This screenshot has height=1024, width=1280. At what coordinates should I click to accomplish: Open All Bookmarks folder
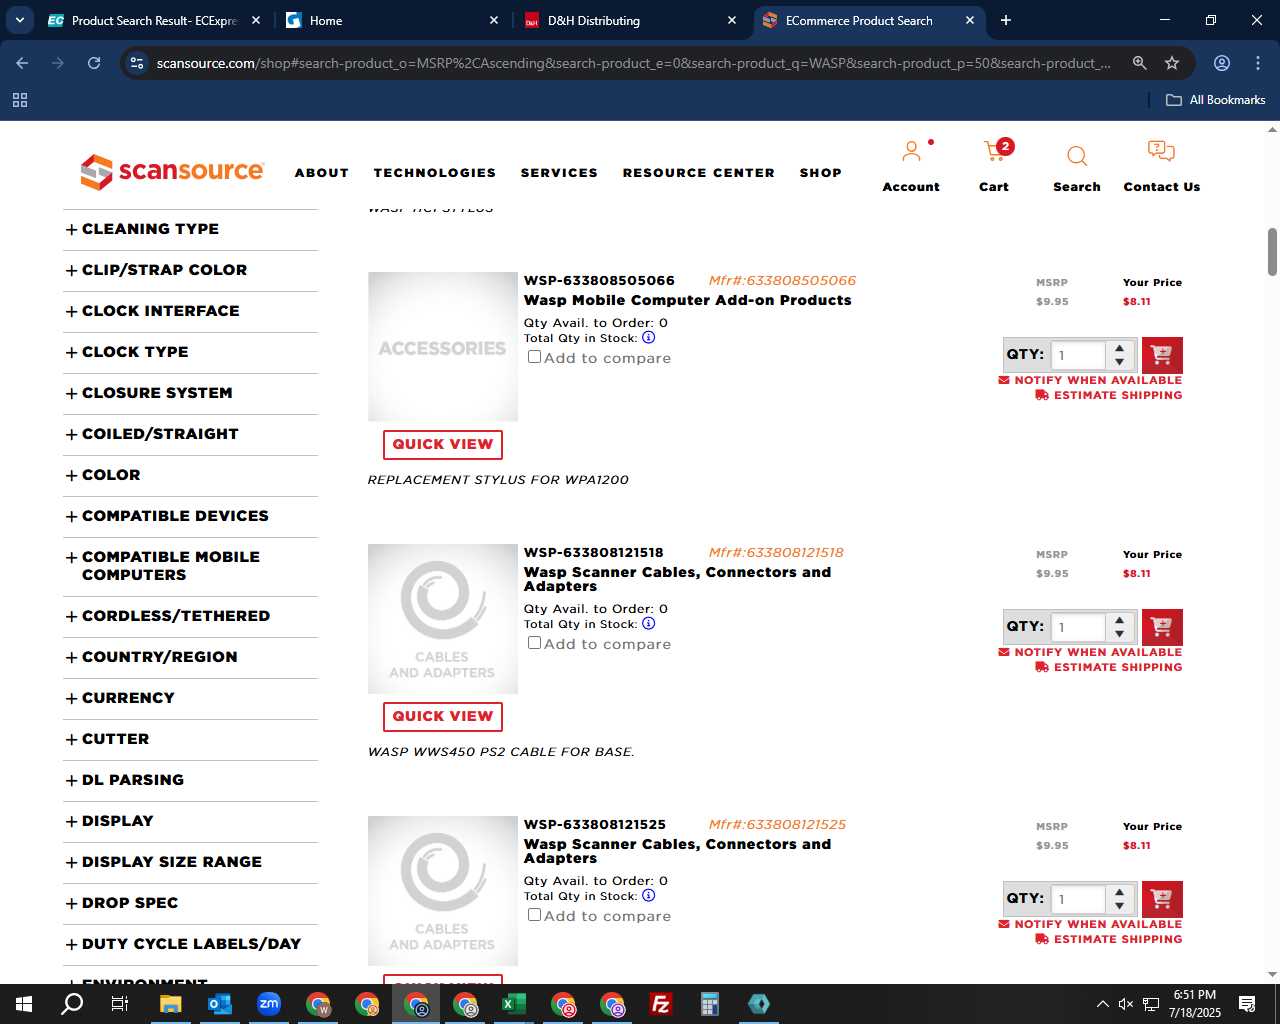tap(1216, 100)
